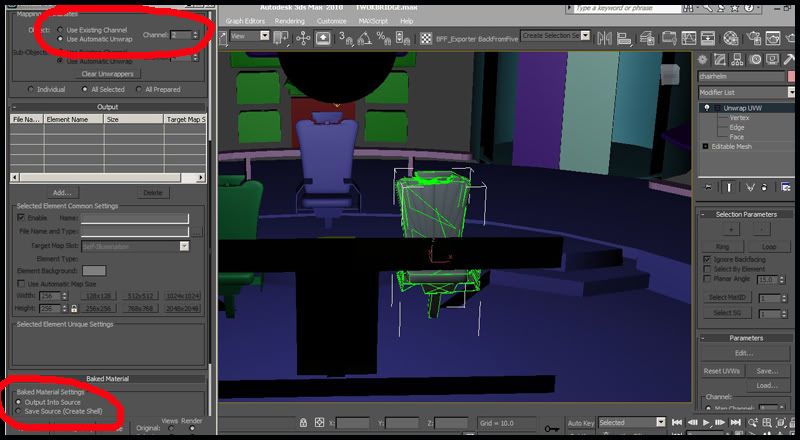Open the Graph Editors menu
Viewport: 800px width, 440px height.
click(245, 21)
